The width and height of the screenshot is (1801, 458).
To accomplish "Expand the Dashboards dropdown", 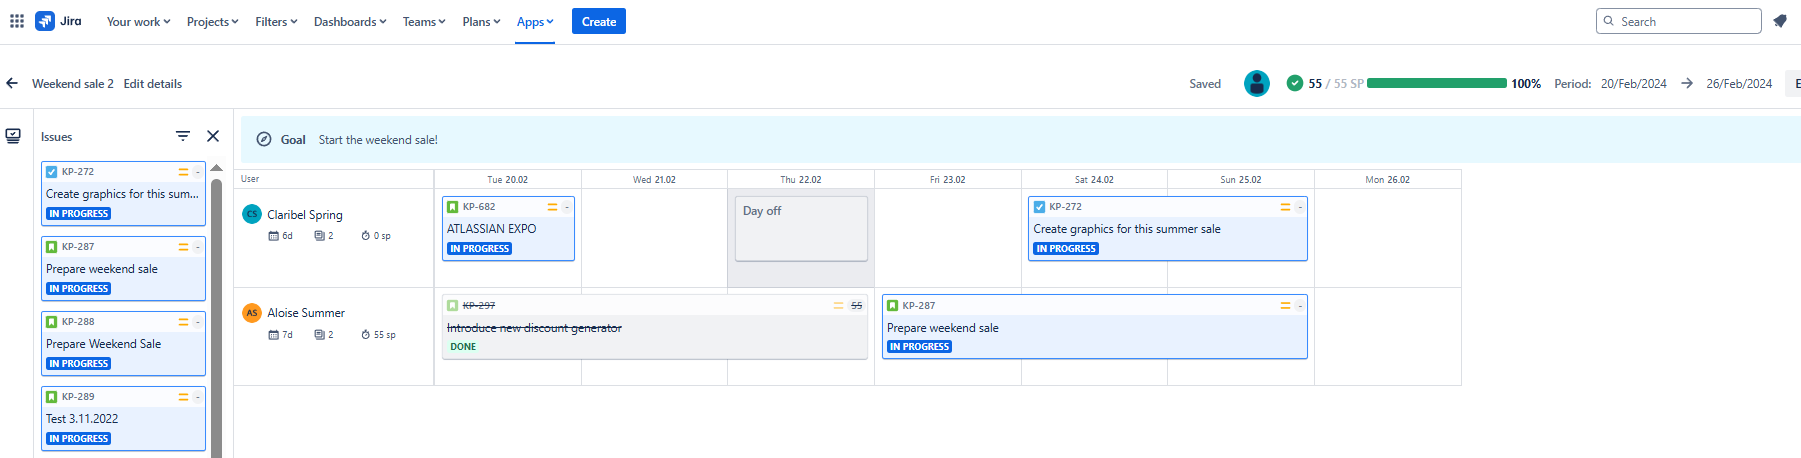I will (350, 21).
